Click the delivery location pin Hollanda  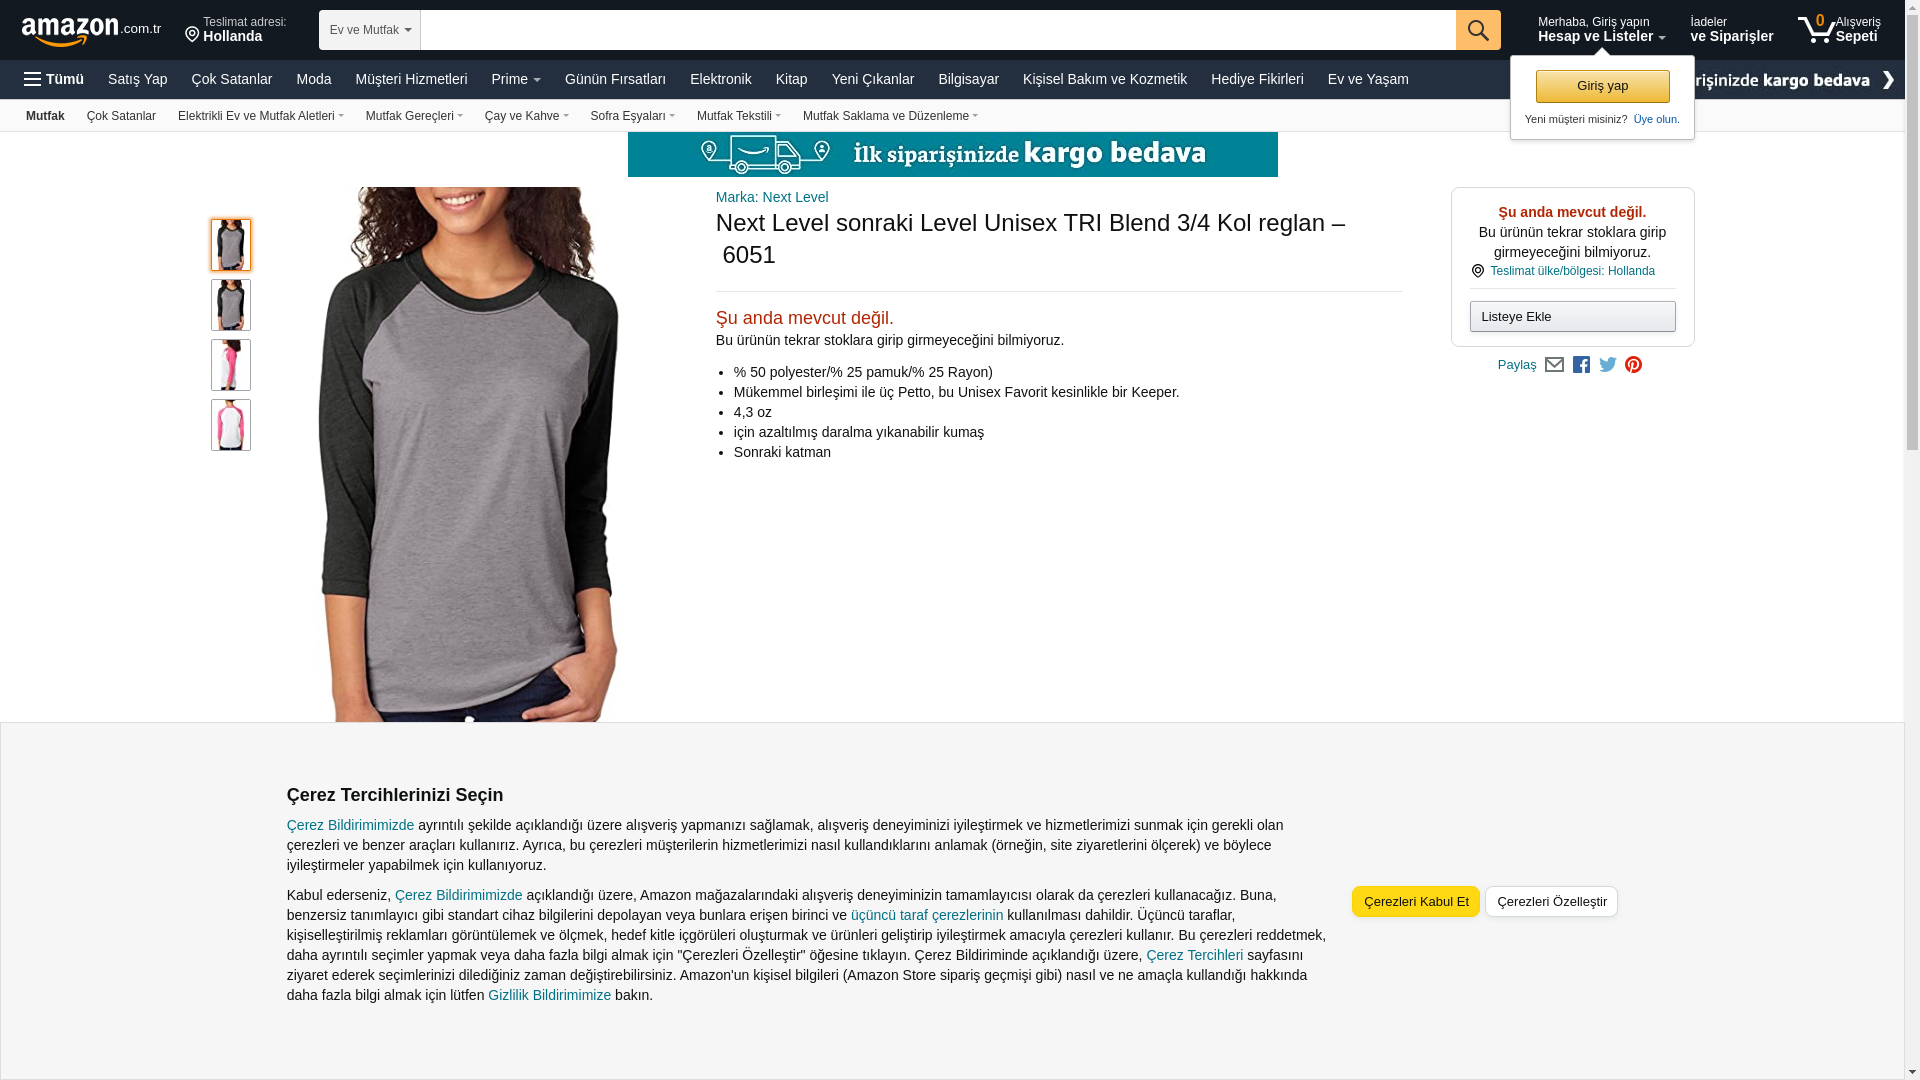point(236,30)
